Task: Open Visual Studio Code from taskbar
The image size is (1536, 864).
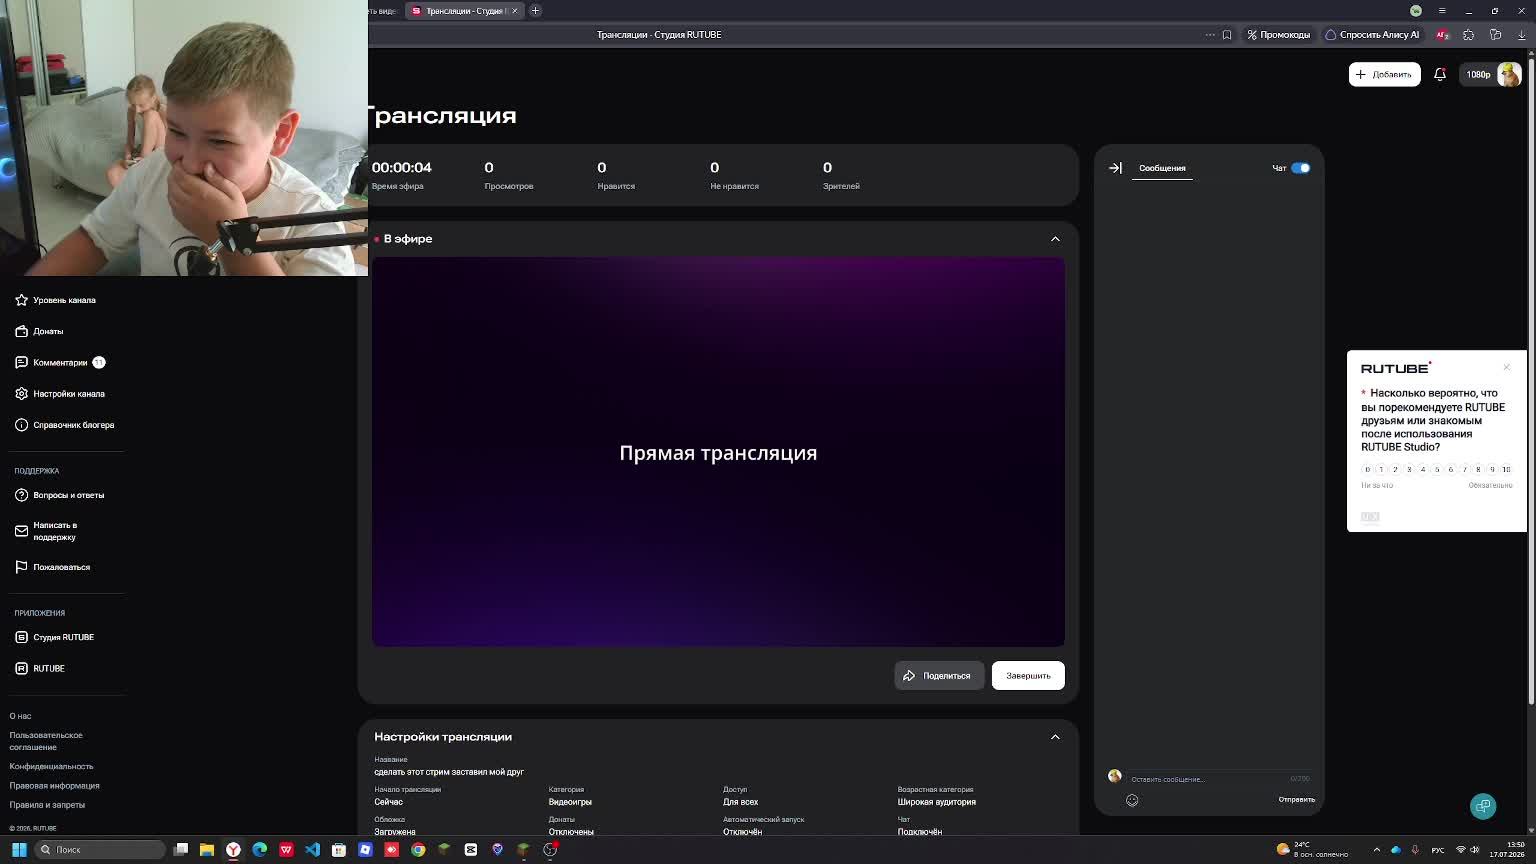Action: (312, 849)
